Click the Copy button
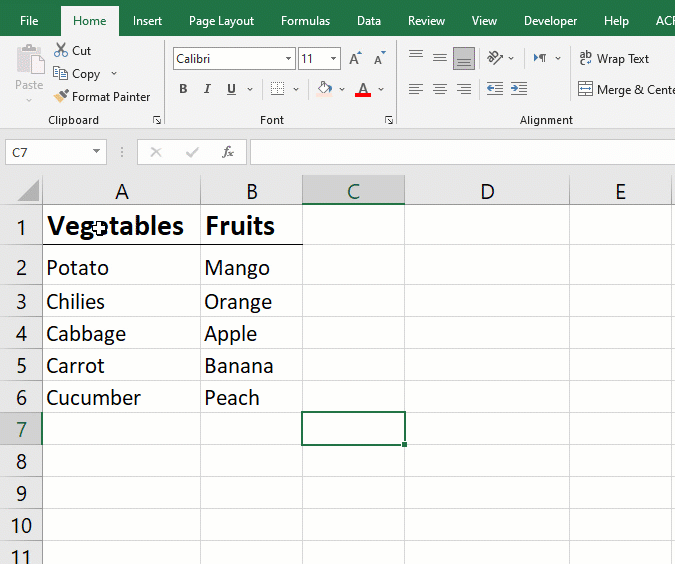Image resolution: width=675 pixels, height=564 pixels. click(x=77, y=74)
